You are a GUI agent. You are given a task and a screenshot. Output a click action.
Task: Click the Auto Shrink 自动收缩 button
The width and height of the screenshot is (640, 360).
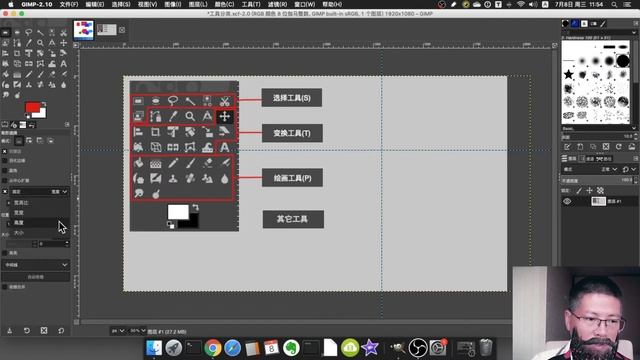coord(36,277)
